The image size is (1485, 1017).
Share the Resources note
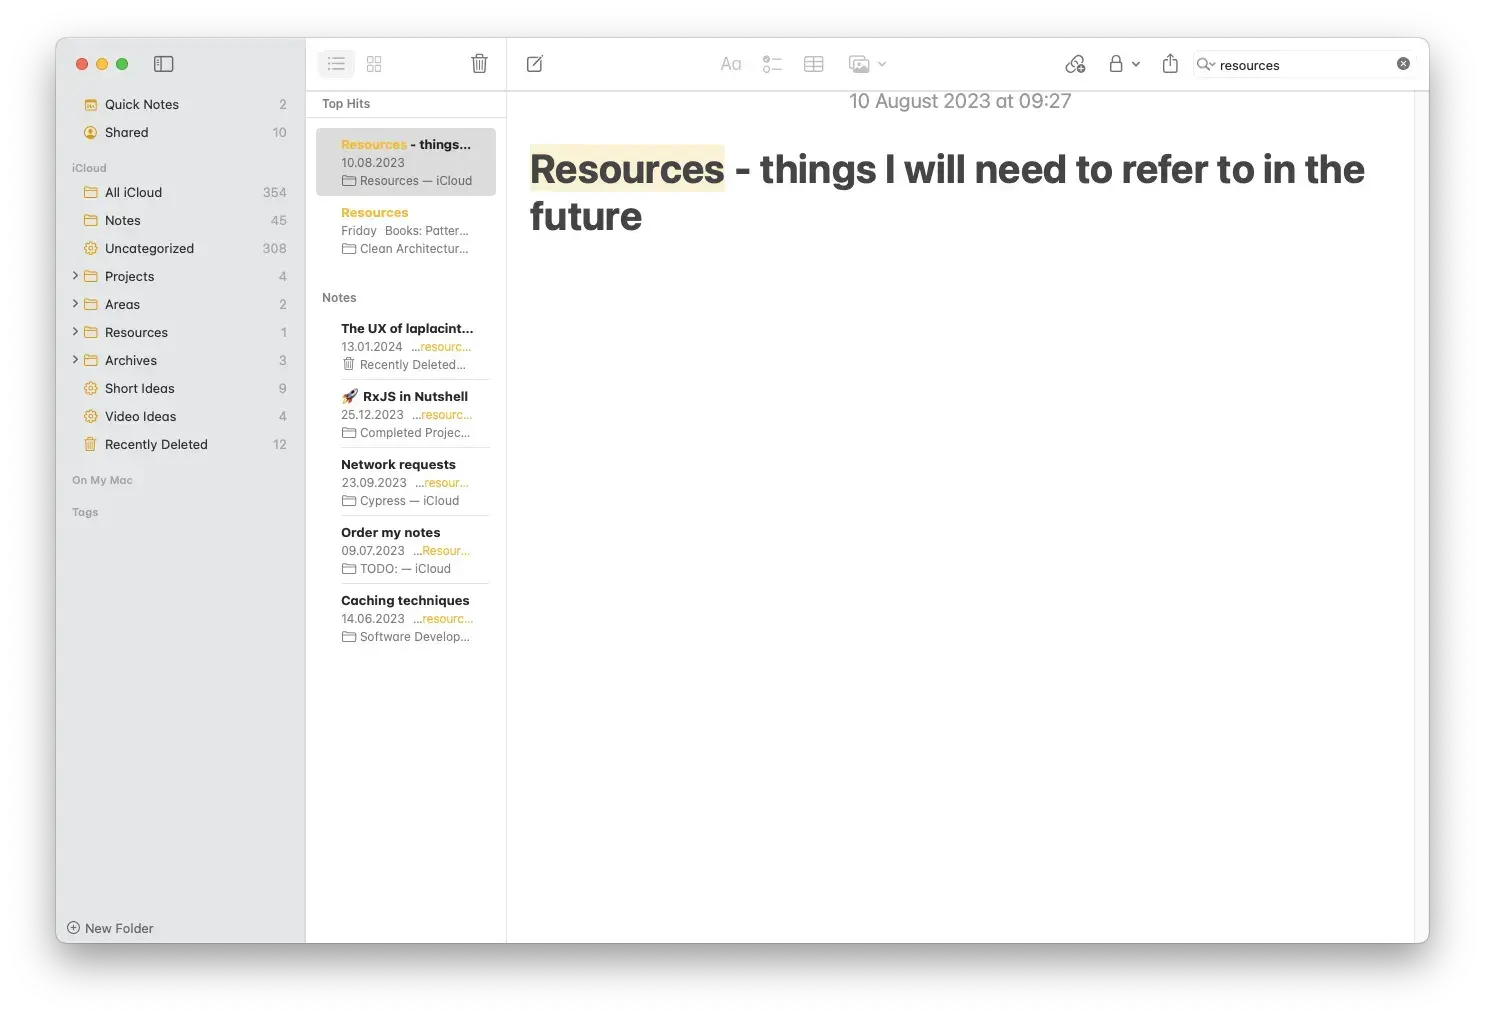[1170, 63]
